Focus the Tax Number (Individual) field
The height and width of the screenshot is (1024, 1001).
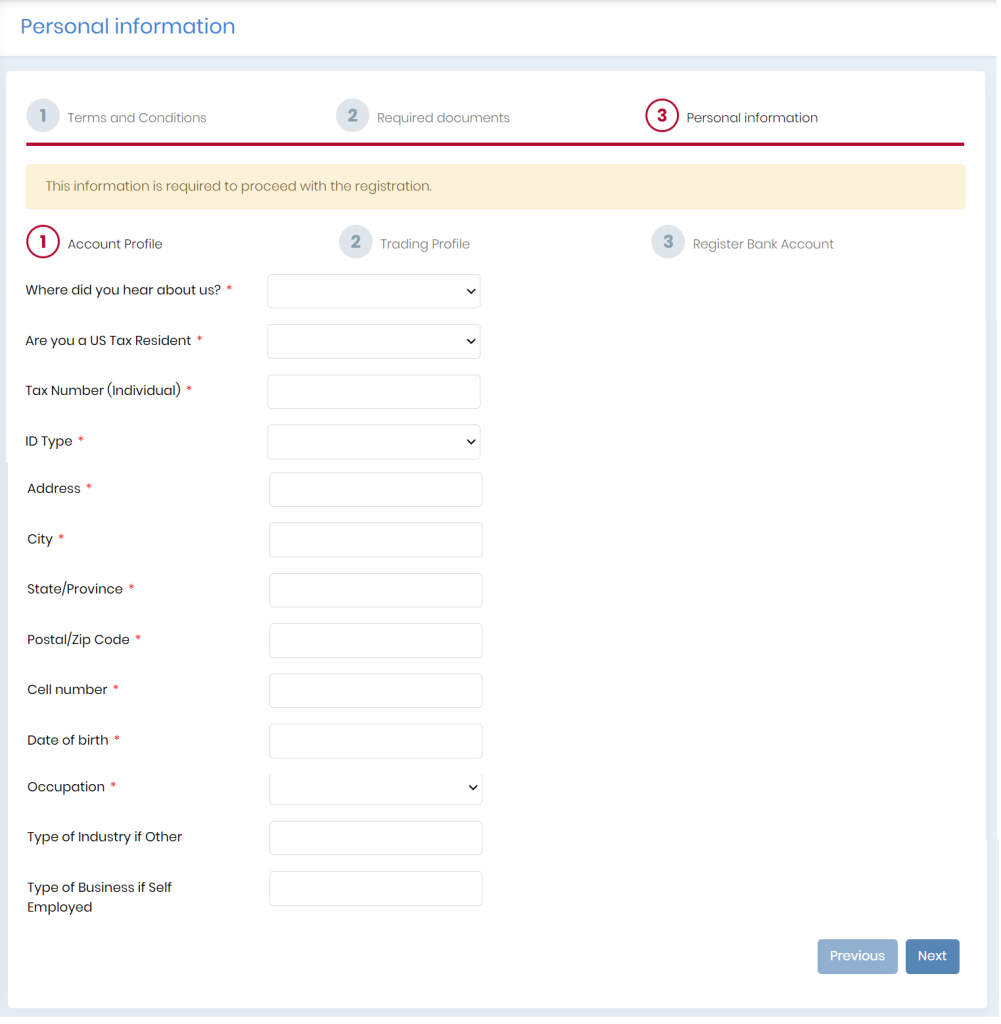pyautogui.click(x=373, y=392)
